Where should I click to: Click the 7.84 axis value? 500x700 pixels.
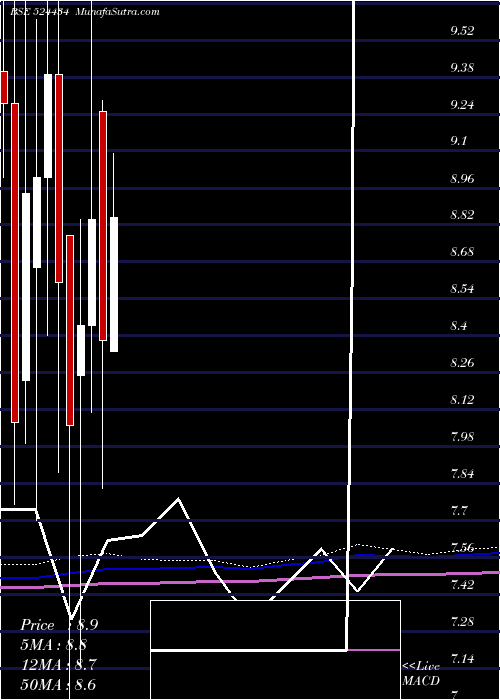(x=462, y=474)
